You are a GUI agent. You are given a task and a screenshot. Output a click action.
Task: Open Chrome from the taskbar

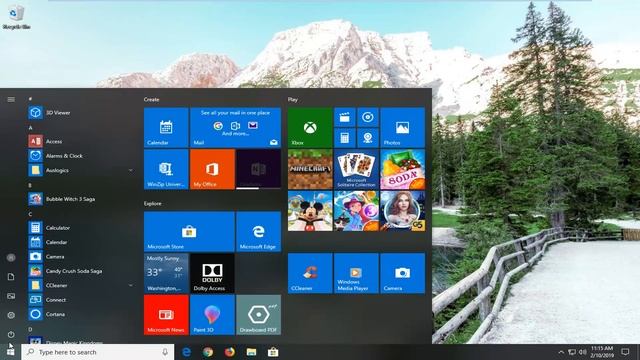pos(208,352)
